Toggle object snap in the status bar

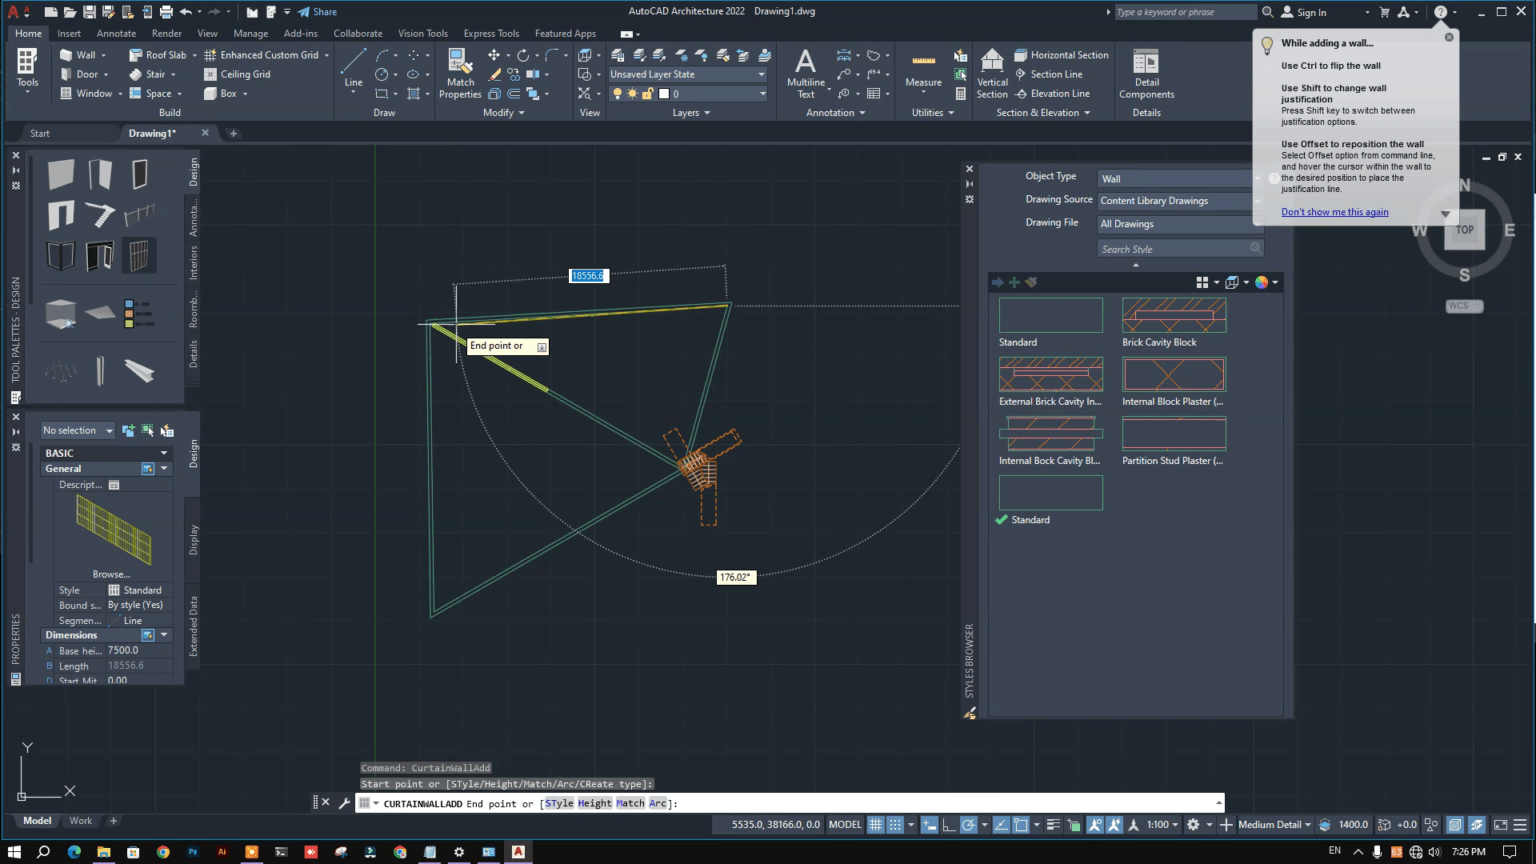click(x=1021, y=824)
